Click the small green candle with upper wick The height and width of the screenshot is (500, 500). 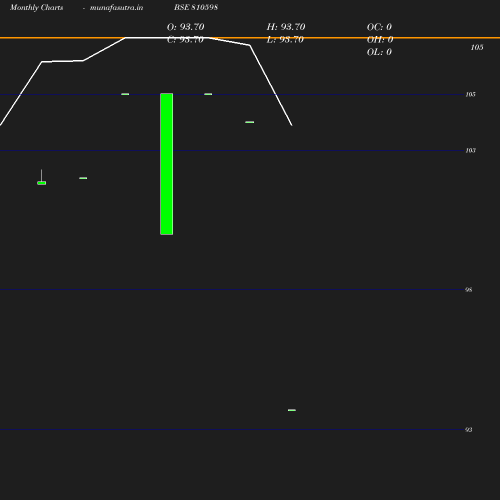pos(42,177)
